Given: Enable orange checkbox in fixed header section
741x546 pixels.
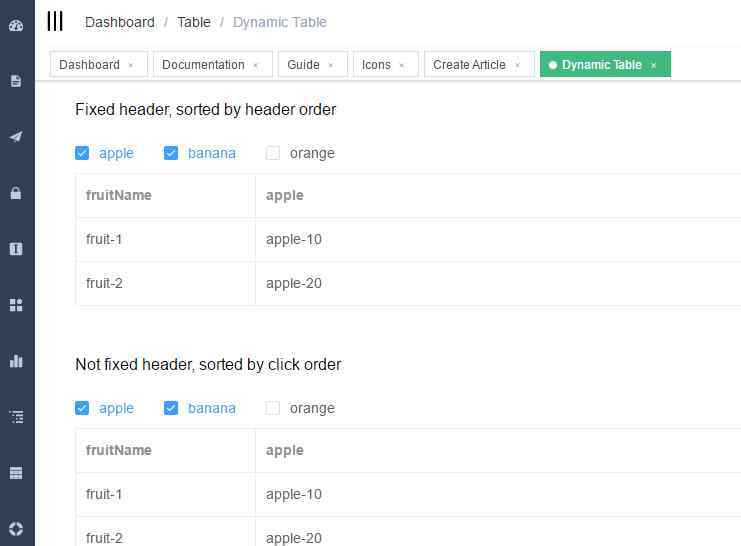Looking at the screenshot, I should click(x=273, y=153).
